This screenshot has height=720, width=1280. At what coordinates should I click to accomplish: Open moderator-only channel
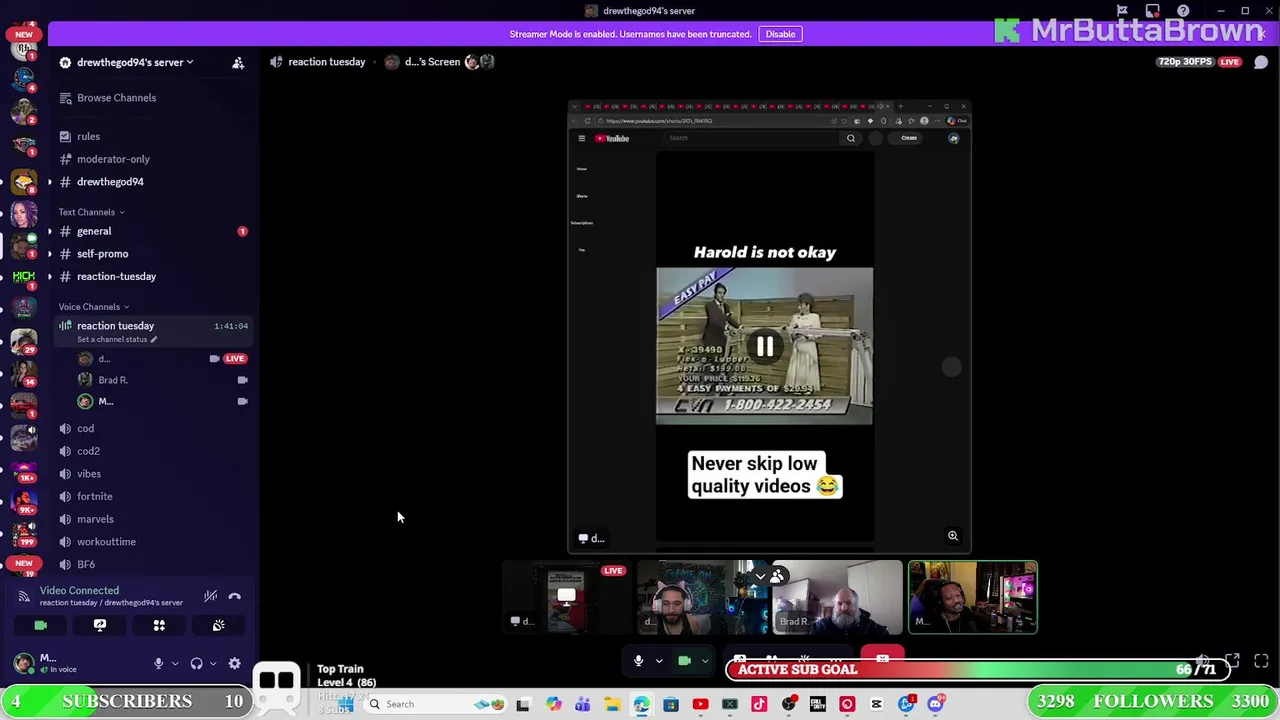pos(113,159)
